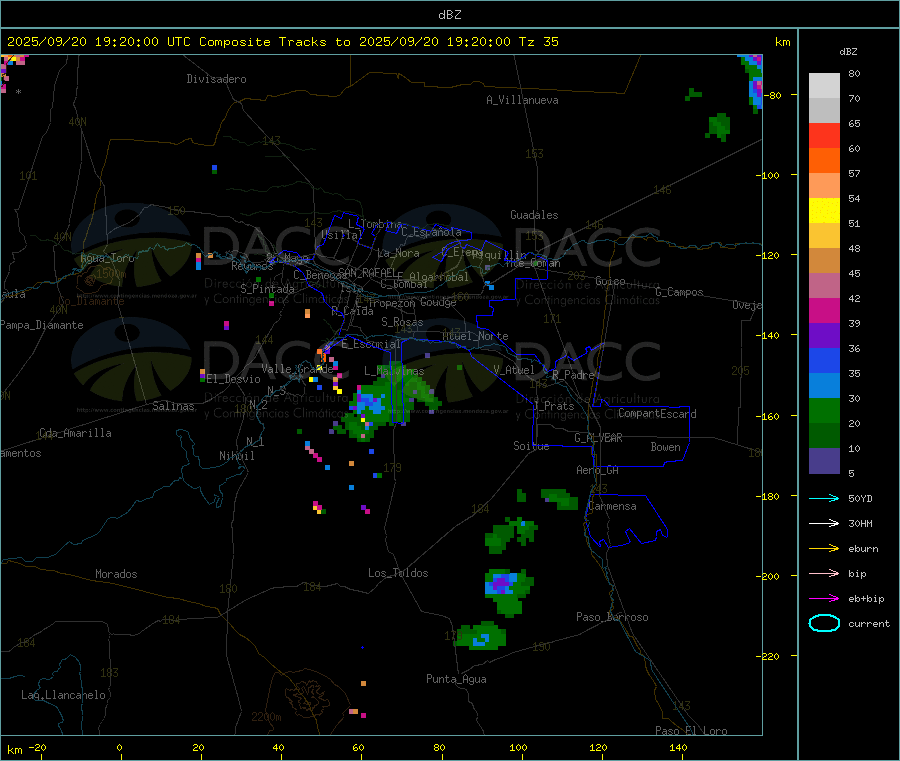The height and width of the screenshot is (761, 900).
Task: Click the 'Nihuil' map label
Action: [x=236, y=456]
